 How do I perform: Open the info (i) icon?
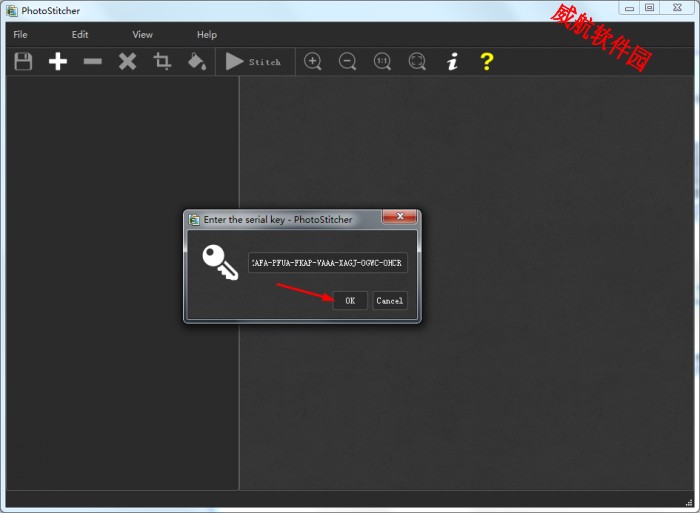coord(452,62)
